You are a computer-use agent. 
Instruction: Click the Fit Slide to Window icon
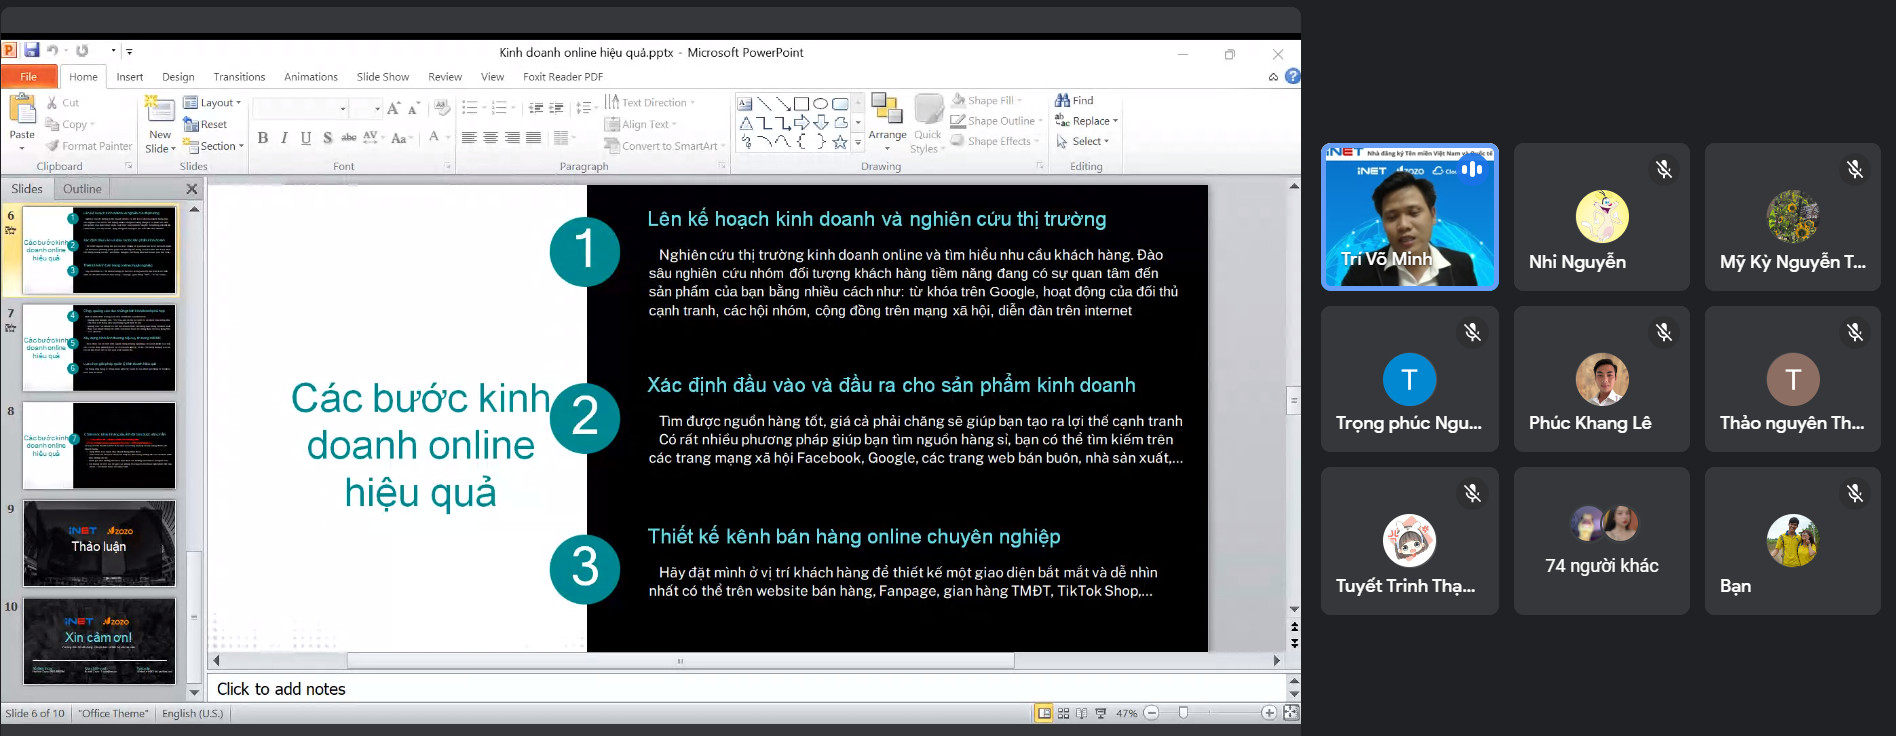tap(1291, 713)
